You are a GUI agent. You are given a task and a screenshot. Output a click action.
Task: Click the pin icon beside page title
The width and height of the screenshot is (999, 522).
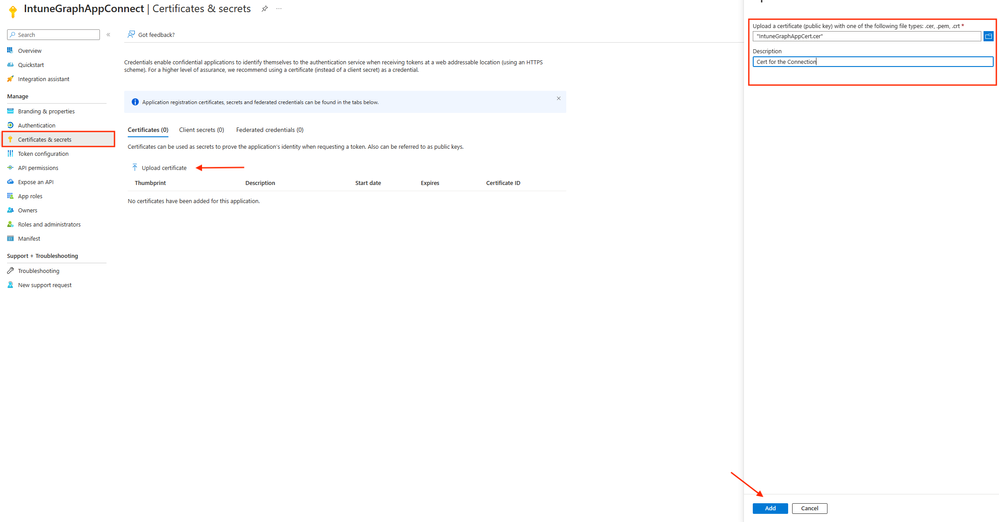[264, 9]
